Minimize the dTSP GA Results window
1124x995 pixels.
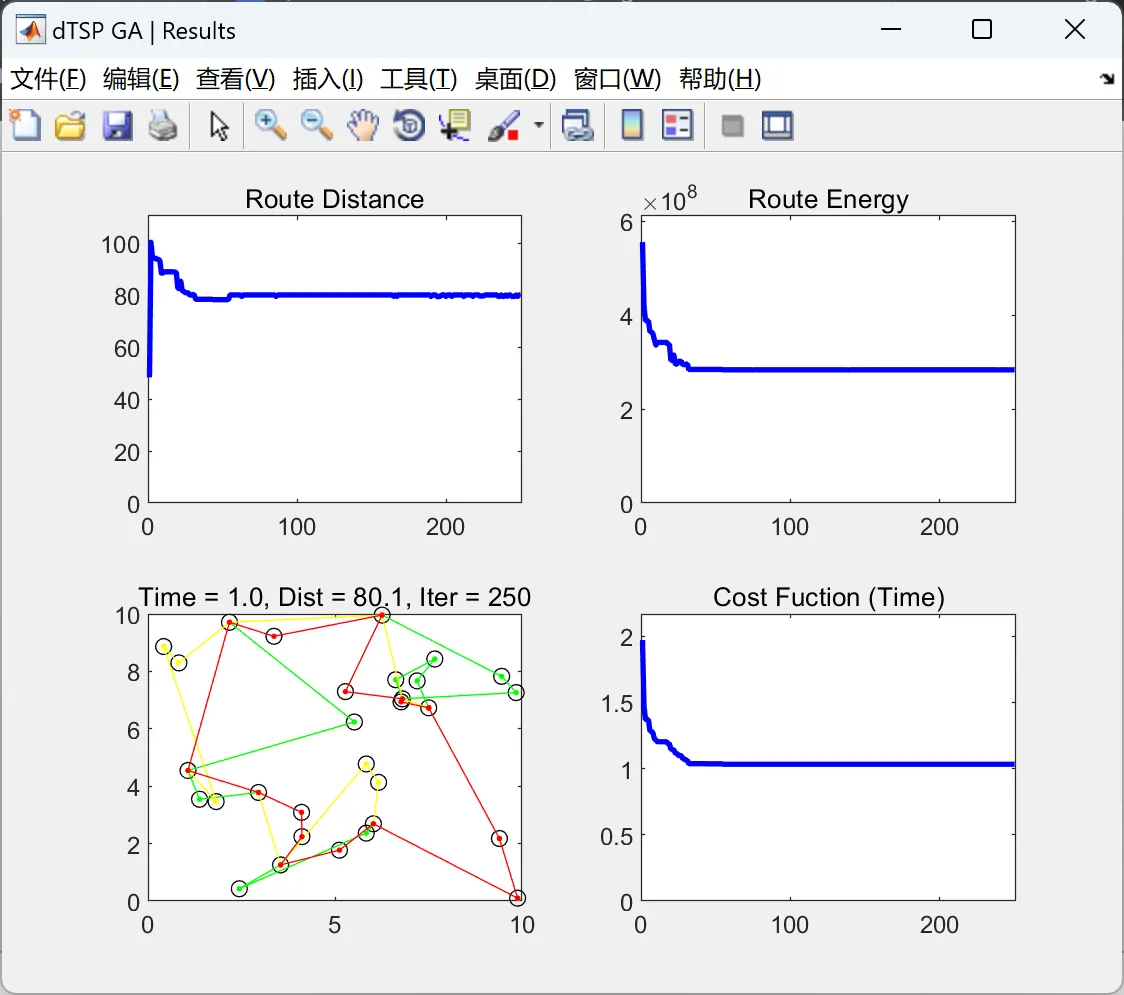pyautogui.click(x=891, y=29)
